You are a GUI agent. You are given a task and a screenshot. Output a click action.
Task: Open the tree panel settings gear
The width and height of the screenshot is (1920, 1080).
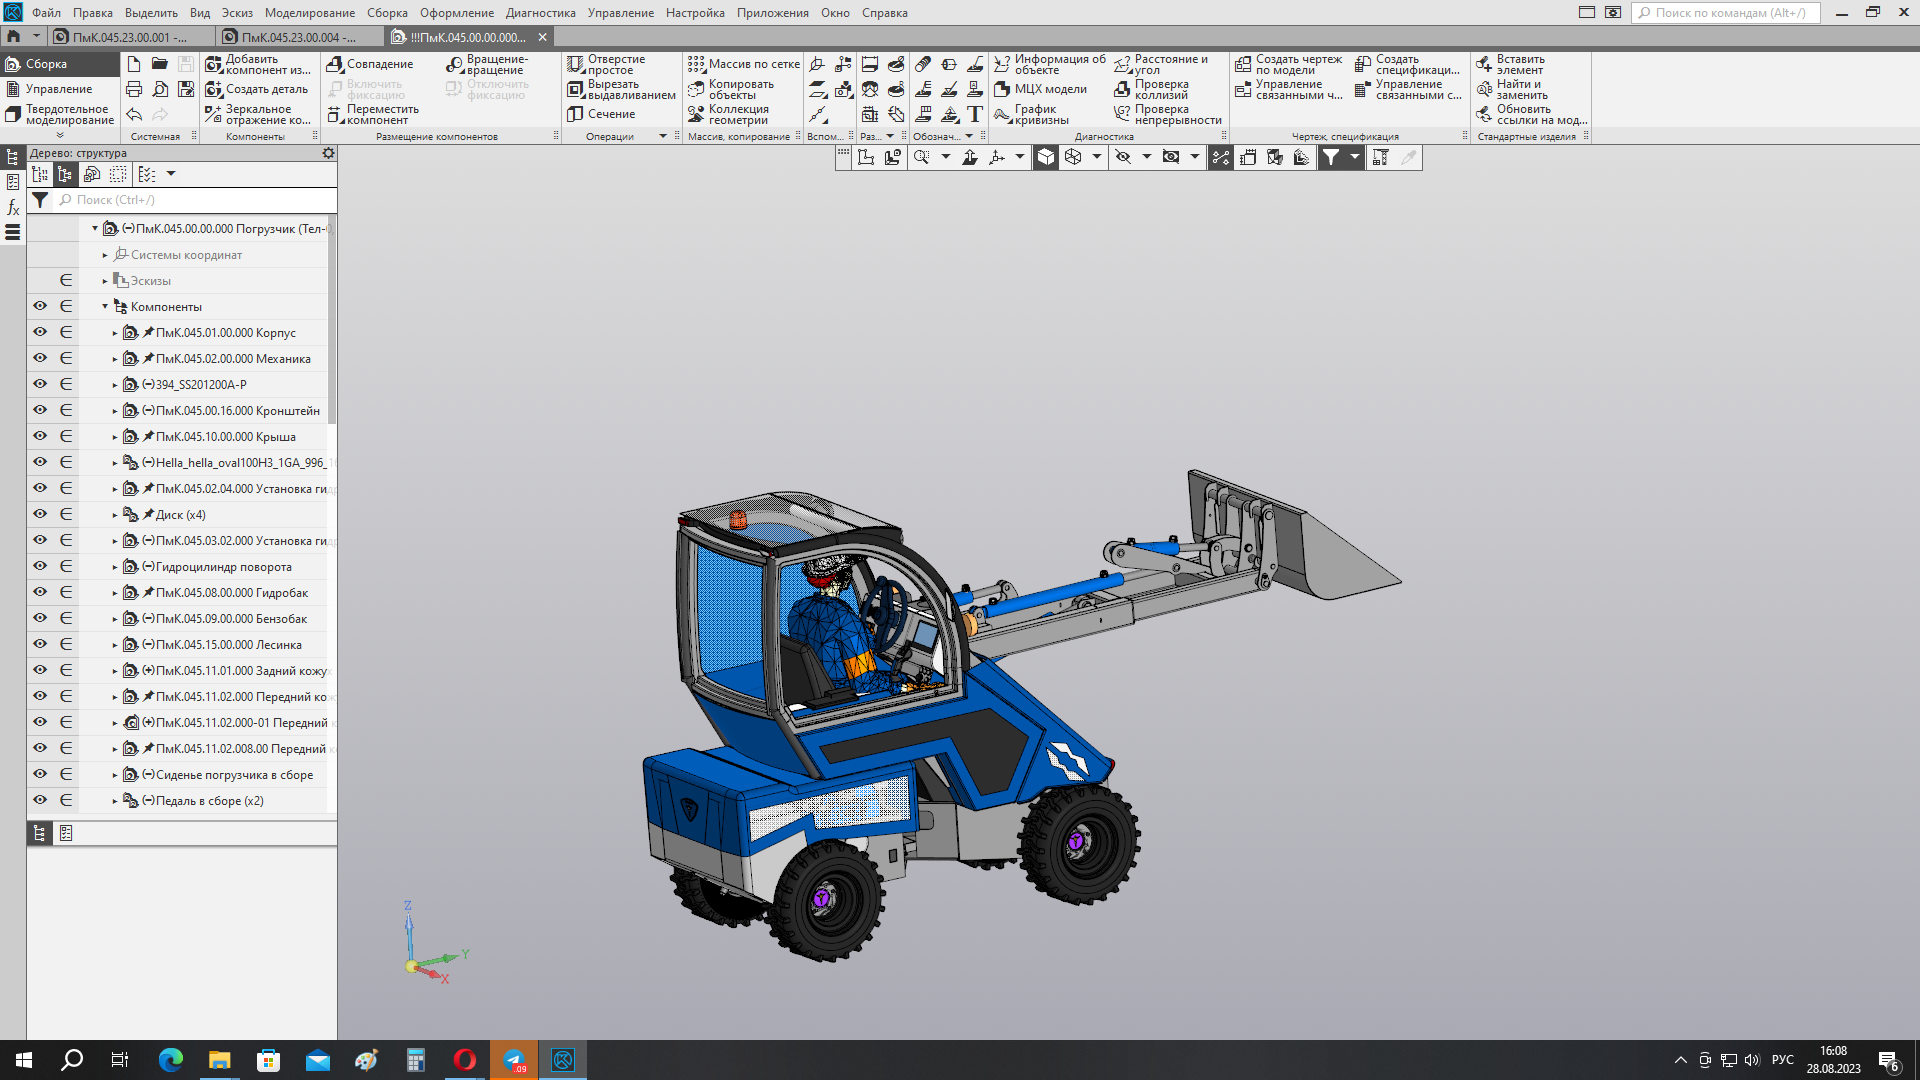(328, 153)
